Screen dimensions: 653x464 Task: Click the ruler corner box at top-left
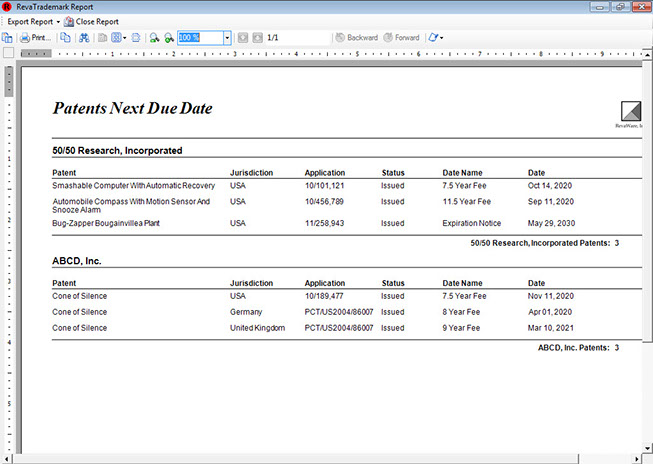tap(8, 53)
